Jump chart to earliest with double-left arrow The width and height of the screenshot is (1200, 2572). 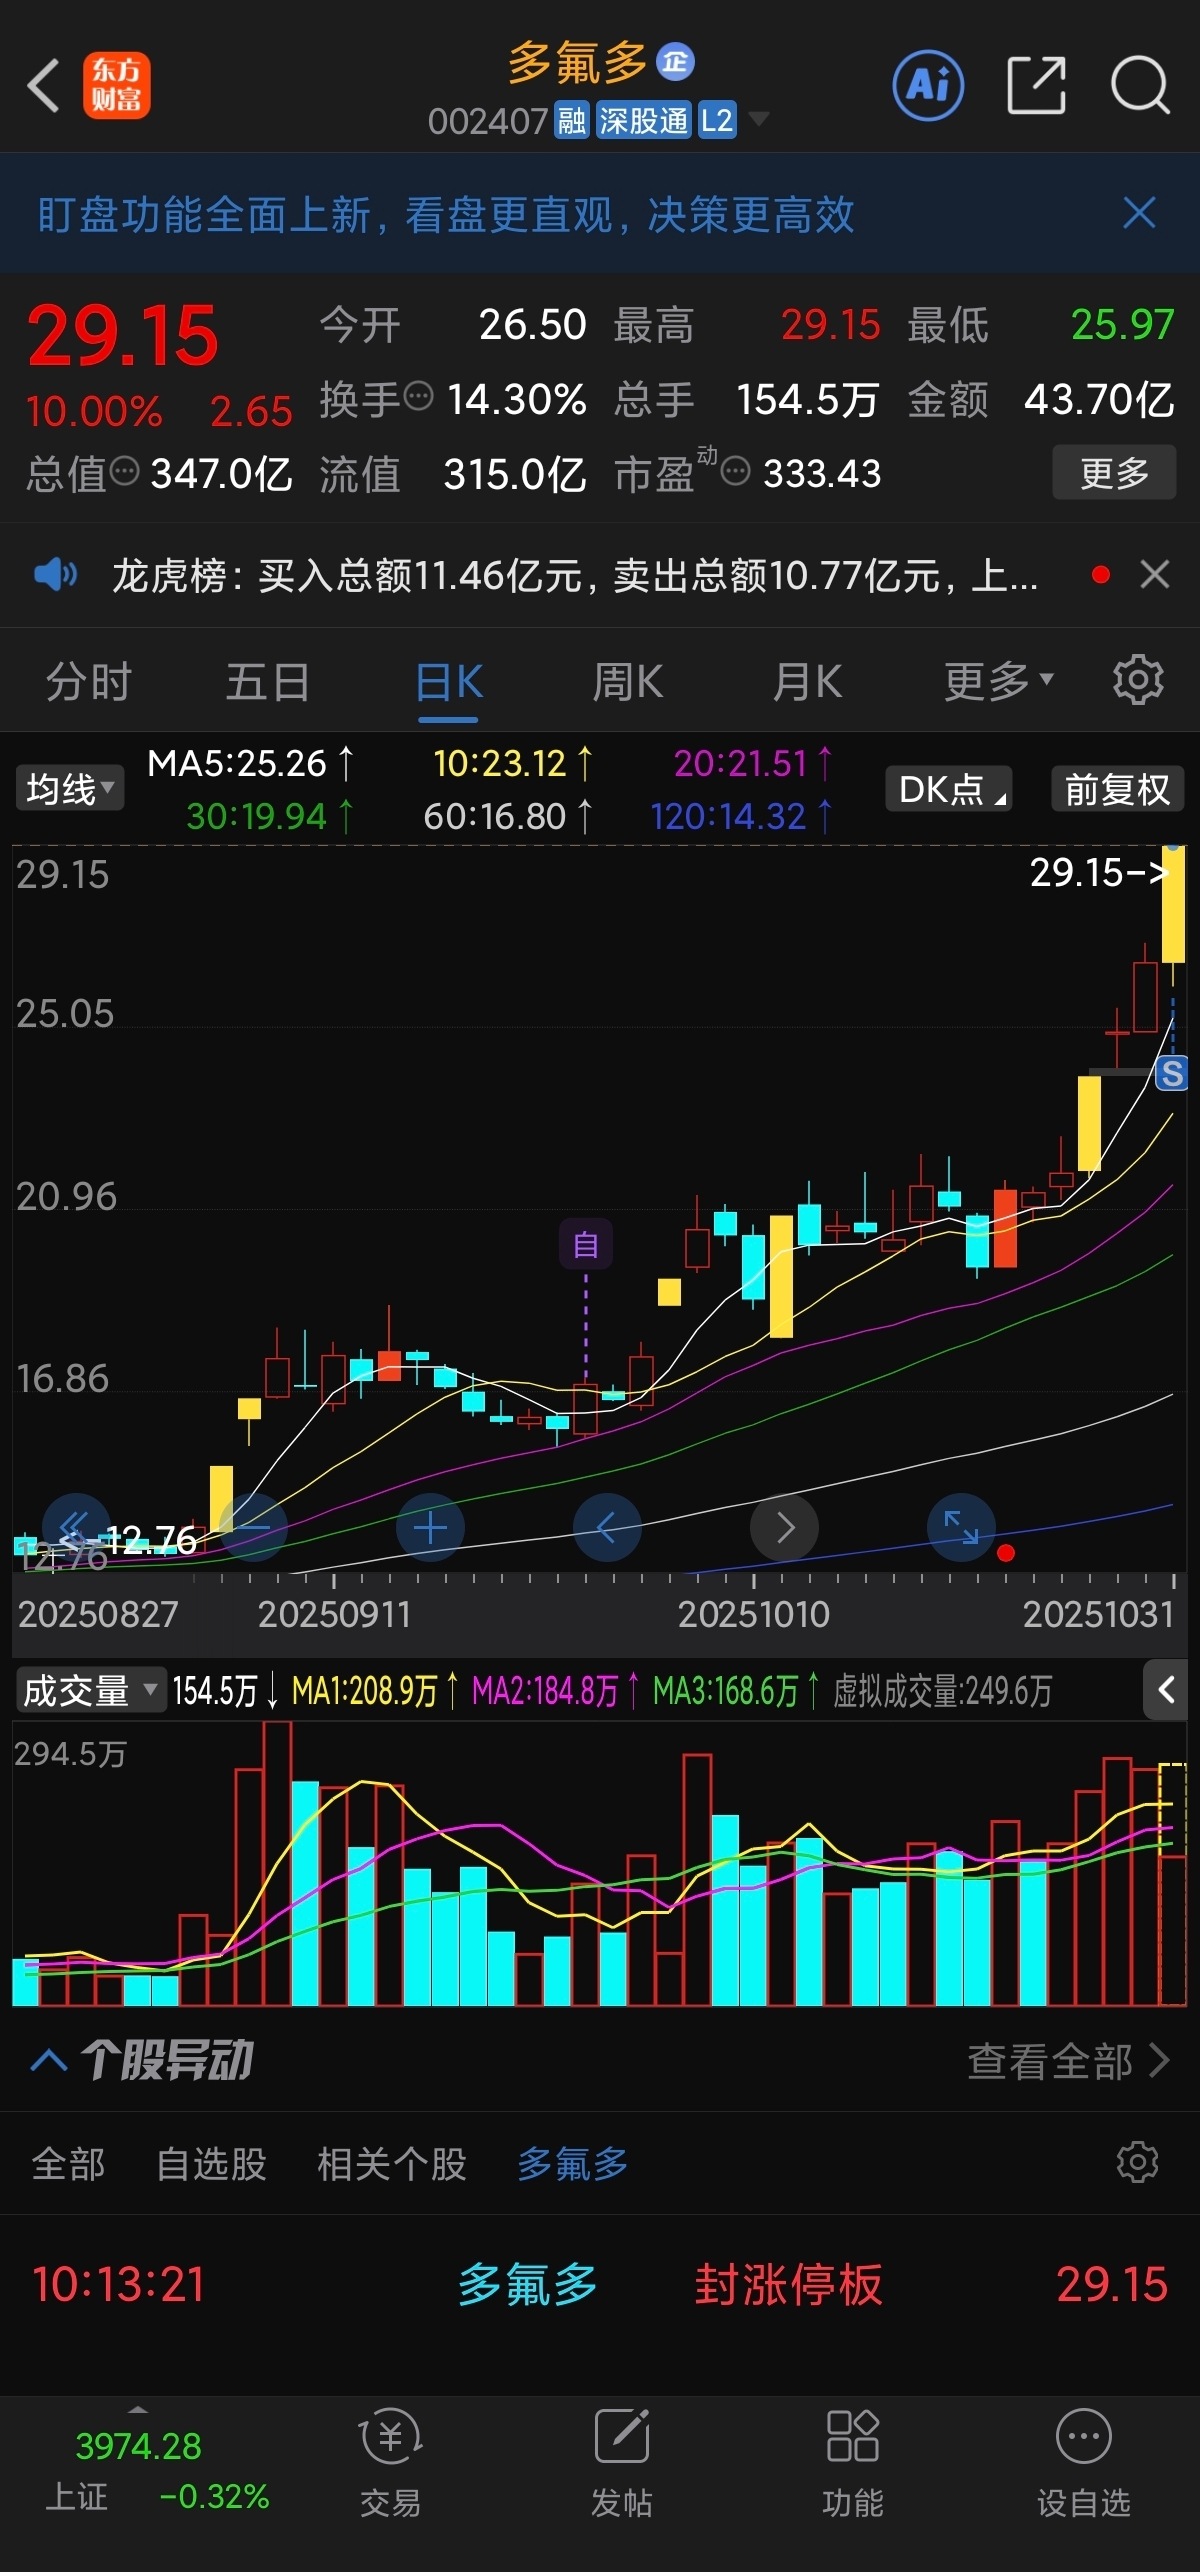76,1528
